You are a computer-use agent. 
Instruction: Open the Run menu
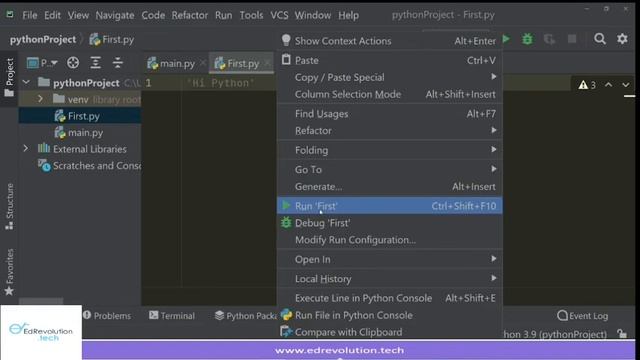(223, 15)
